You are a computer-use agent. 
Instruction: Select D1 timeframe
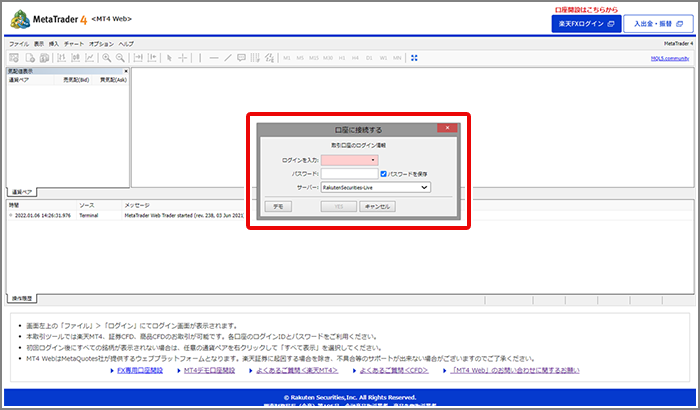click(x=369, y=58)
